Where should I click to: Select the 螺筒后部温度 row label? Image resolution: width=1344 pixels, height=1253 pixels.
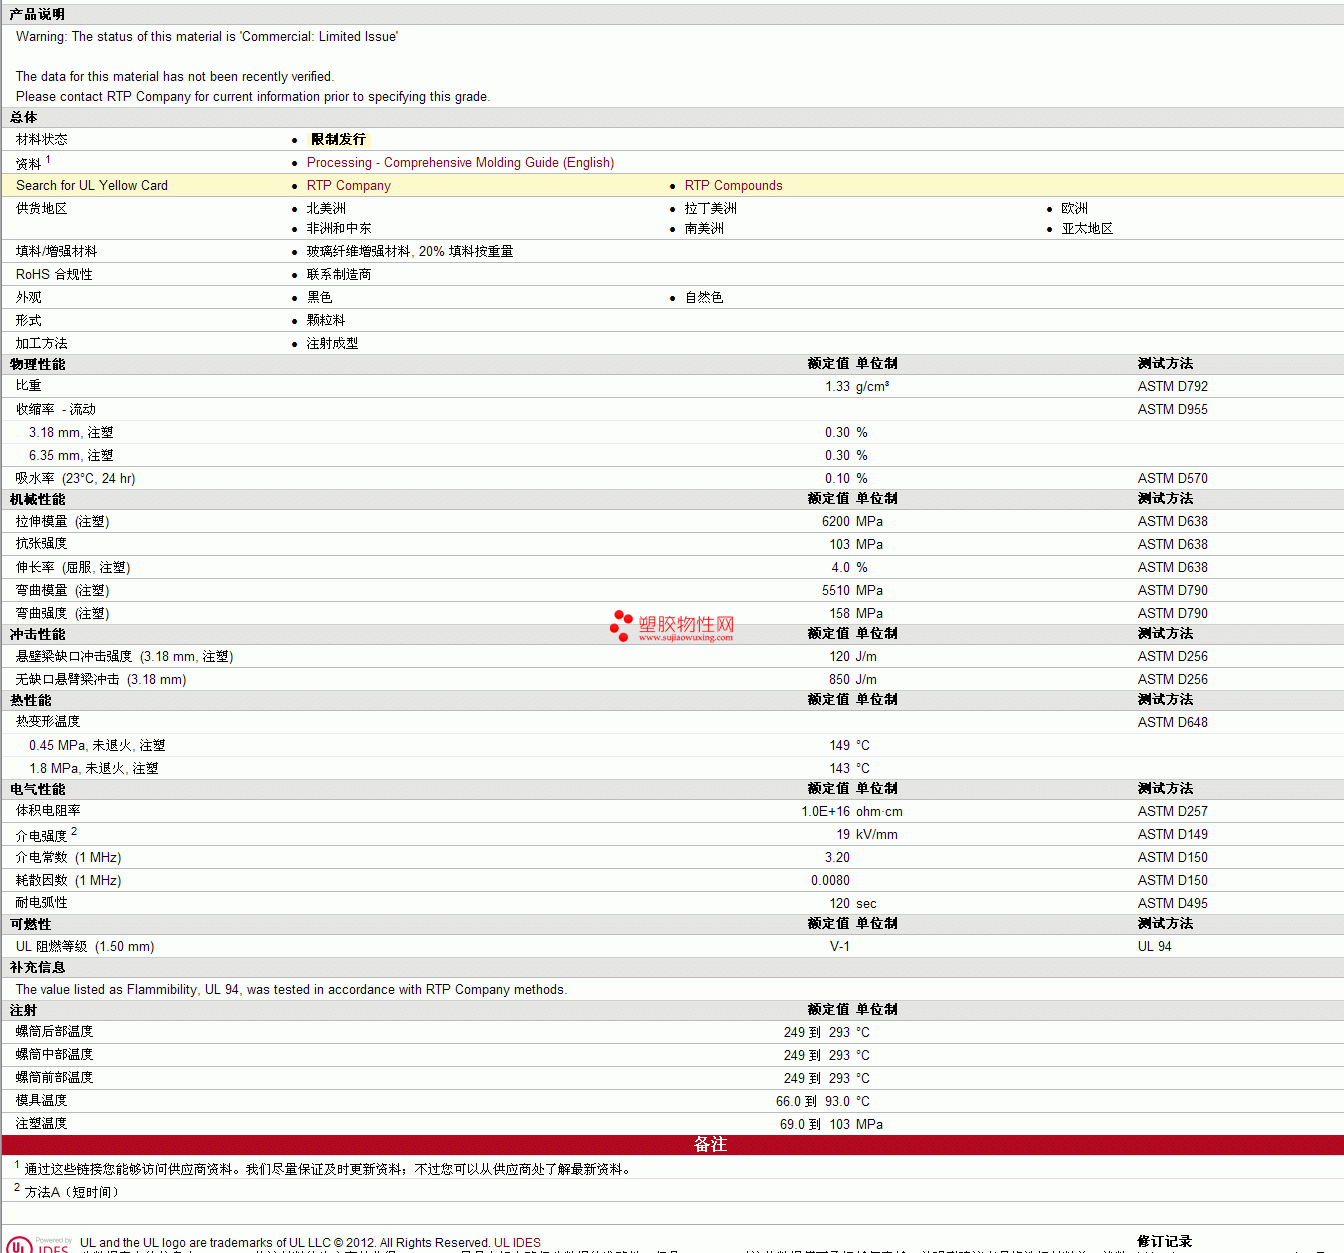(x=54, y=1031)
